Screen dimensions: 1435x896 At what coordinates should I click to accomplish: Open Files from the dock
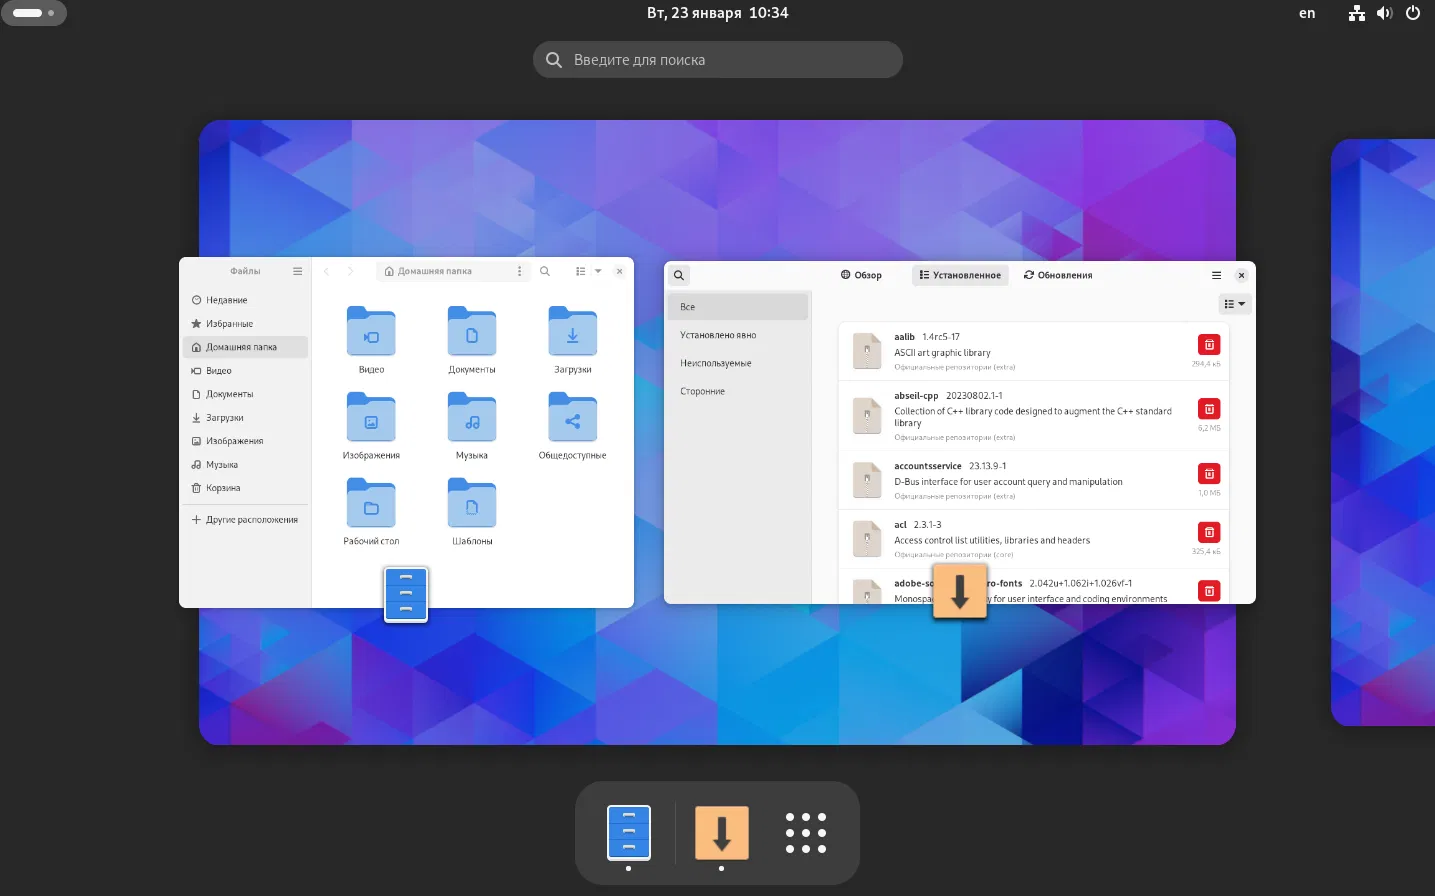click(629, 832)
